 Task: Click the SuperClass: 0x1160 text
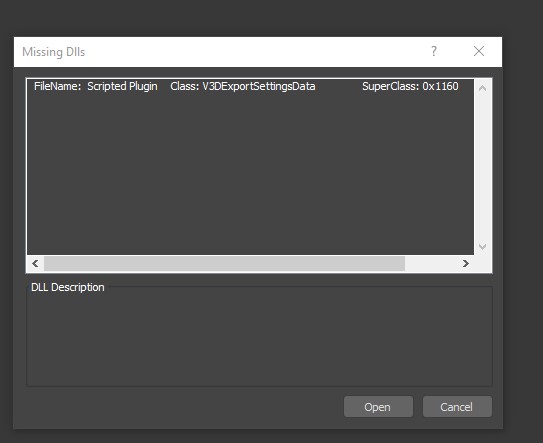click(410, 86)
